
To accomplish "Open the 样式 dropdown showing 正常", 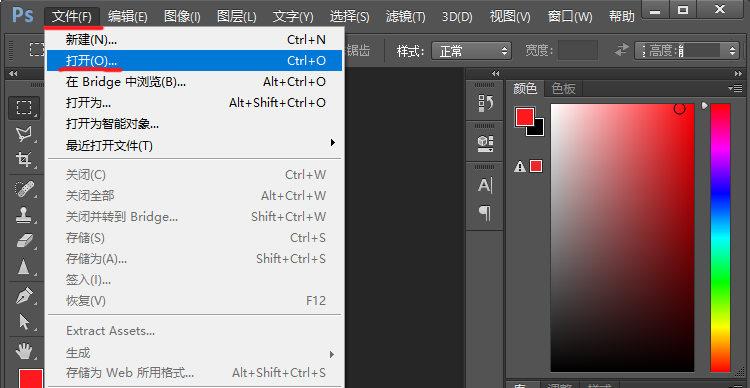I will 472,50.
